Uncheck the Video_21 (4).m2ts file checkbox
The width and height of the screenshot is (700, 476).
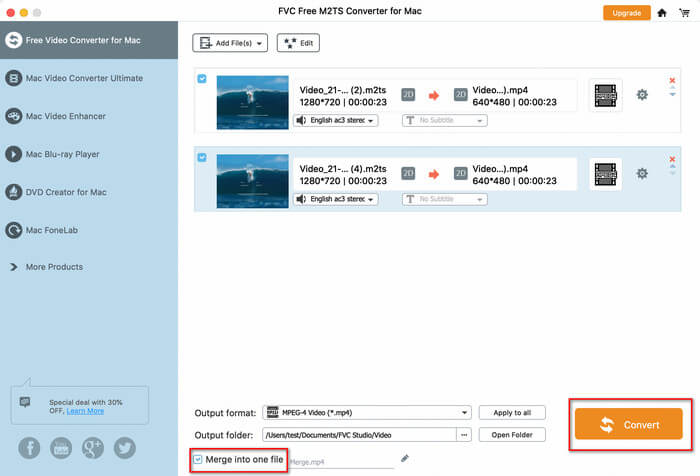click(x=202, y=157)
